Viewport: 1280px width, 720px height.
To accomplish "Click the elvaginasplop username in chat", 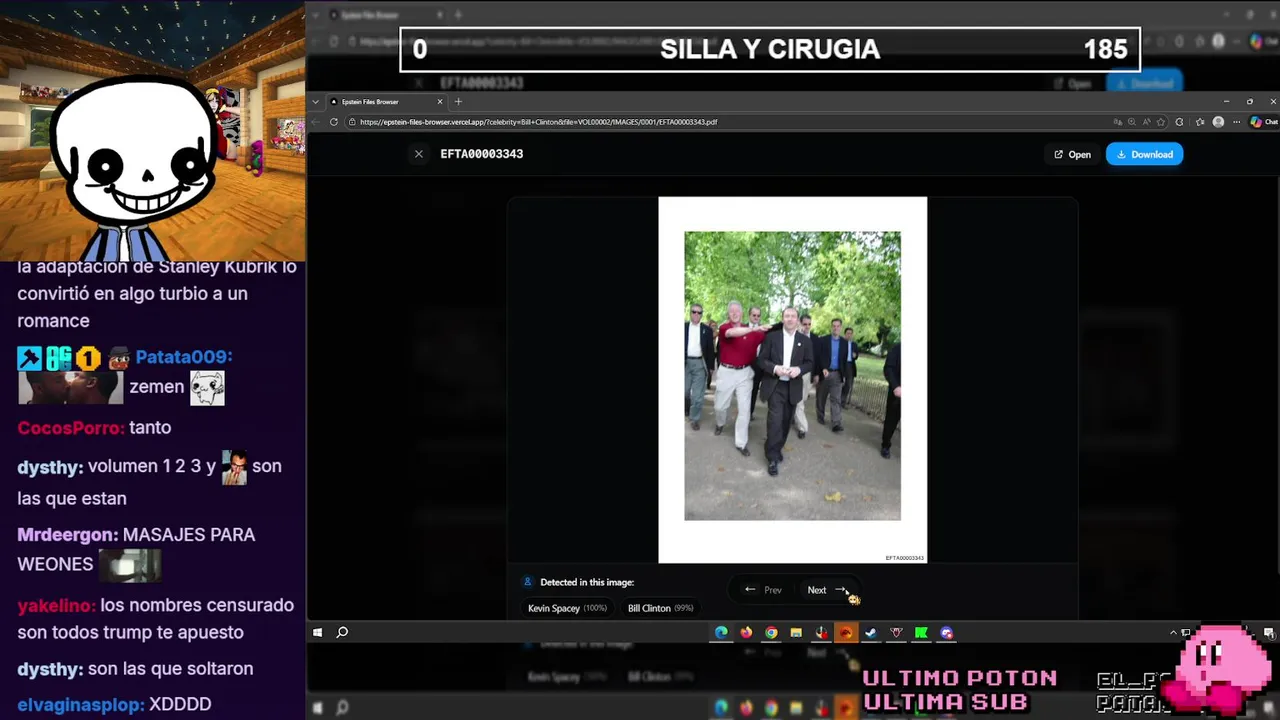I will (x=81, y=704).
